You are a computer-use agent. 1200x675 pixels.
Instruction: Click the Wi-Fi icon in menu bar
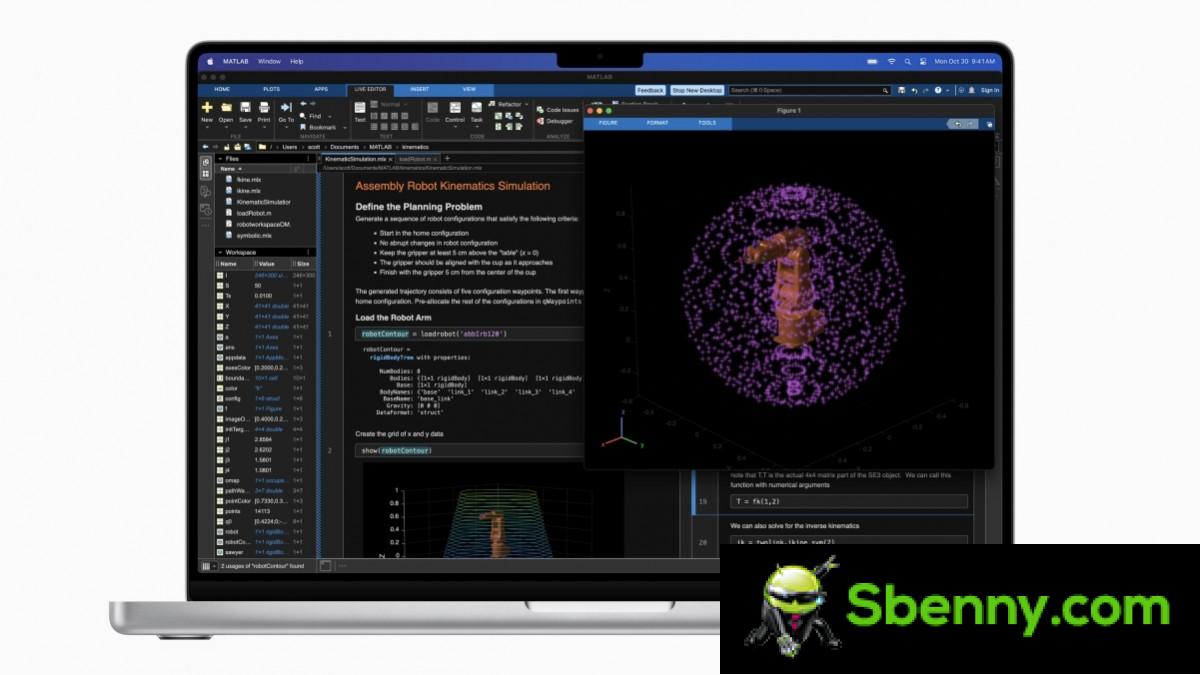(891, 61)
